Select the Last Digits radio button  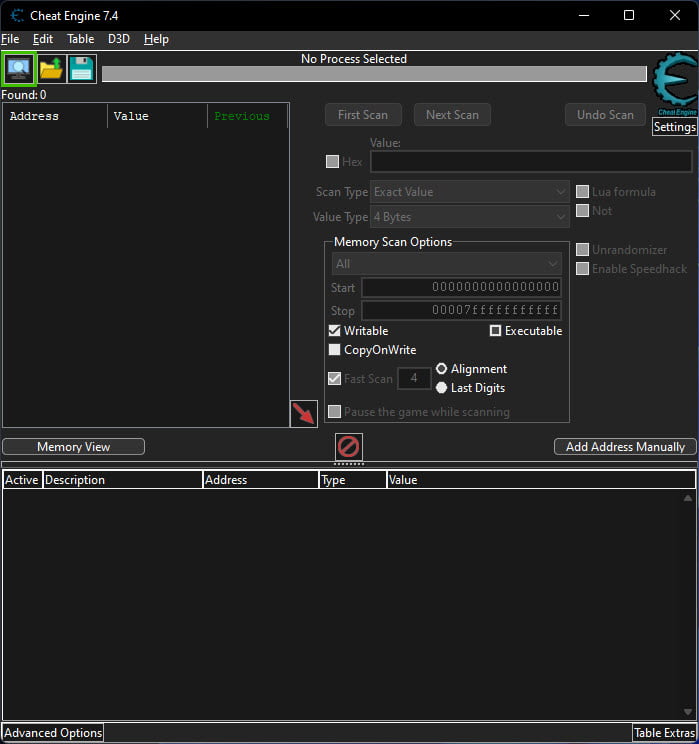(441, 388)
